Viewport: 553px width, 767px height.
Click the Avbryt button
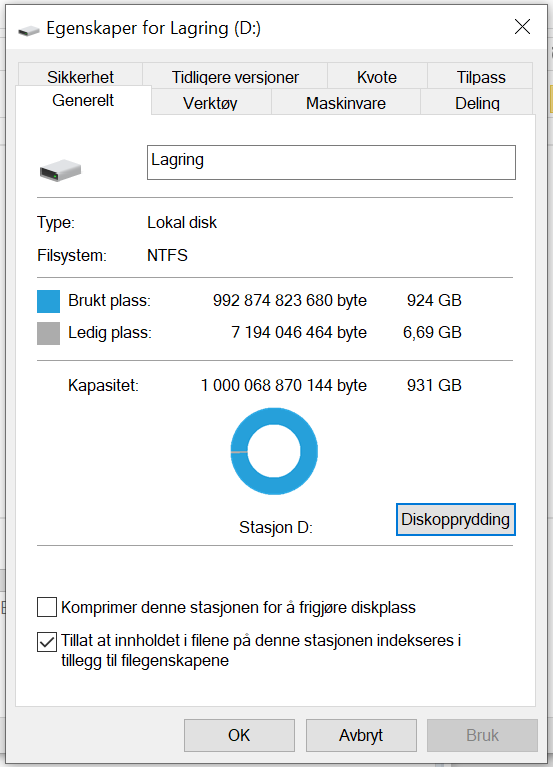(x=361, y=735)
